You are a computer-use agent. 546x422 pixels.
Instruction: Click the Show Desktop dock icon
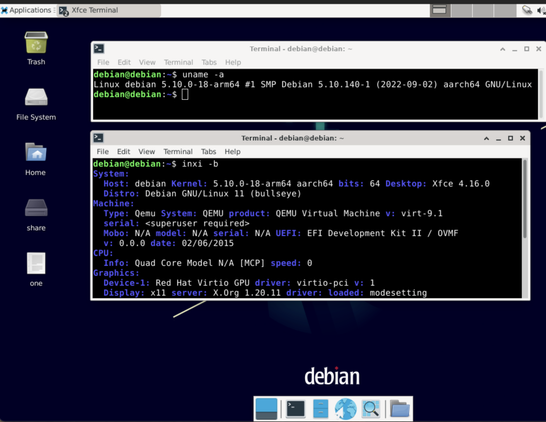click(266, 408)
